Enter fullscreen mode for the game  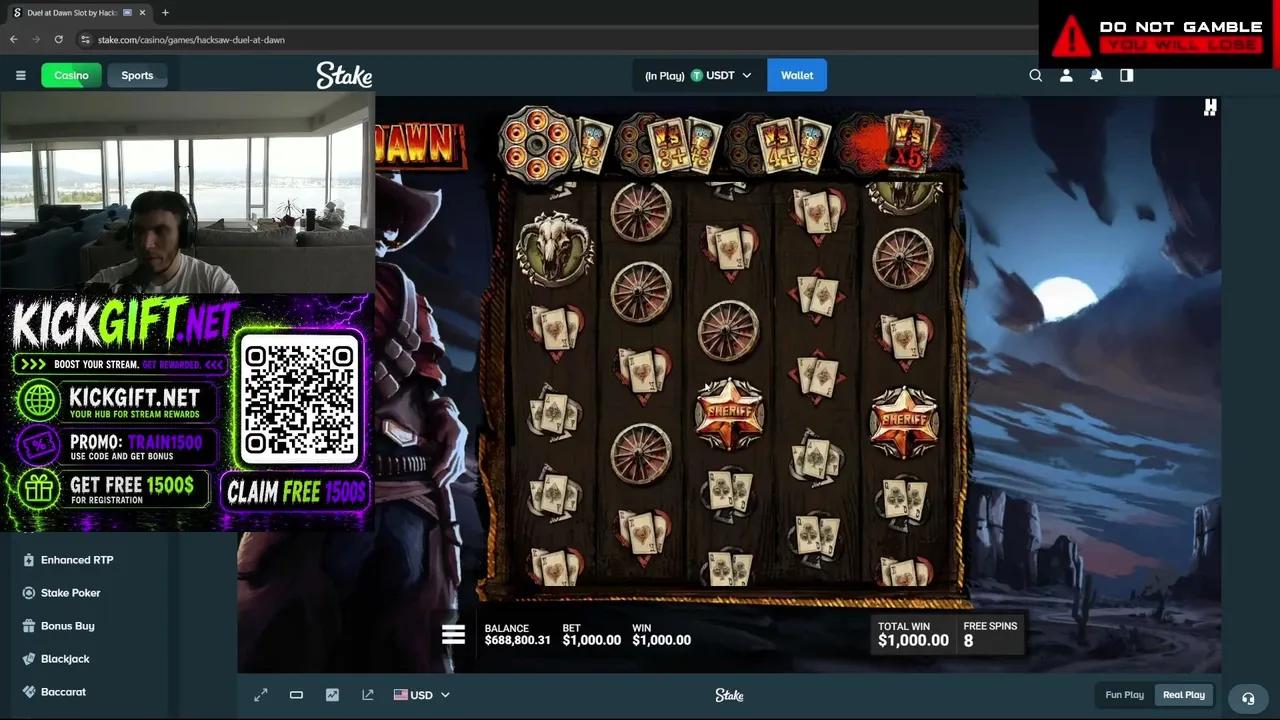(x=261, y=695)
